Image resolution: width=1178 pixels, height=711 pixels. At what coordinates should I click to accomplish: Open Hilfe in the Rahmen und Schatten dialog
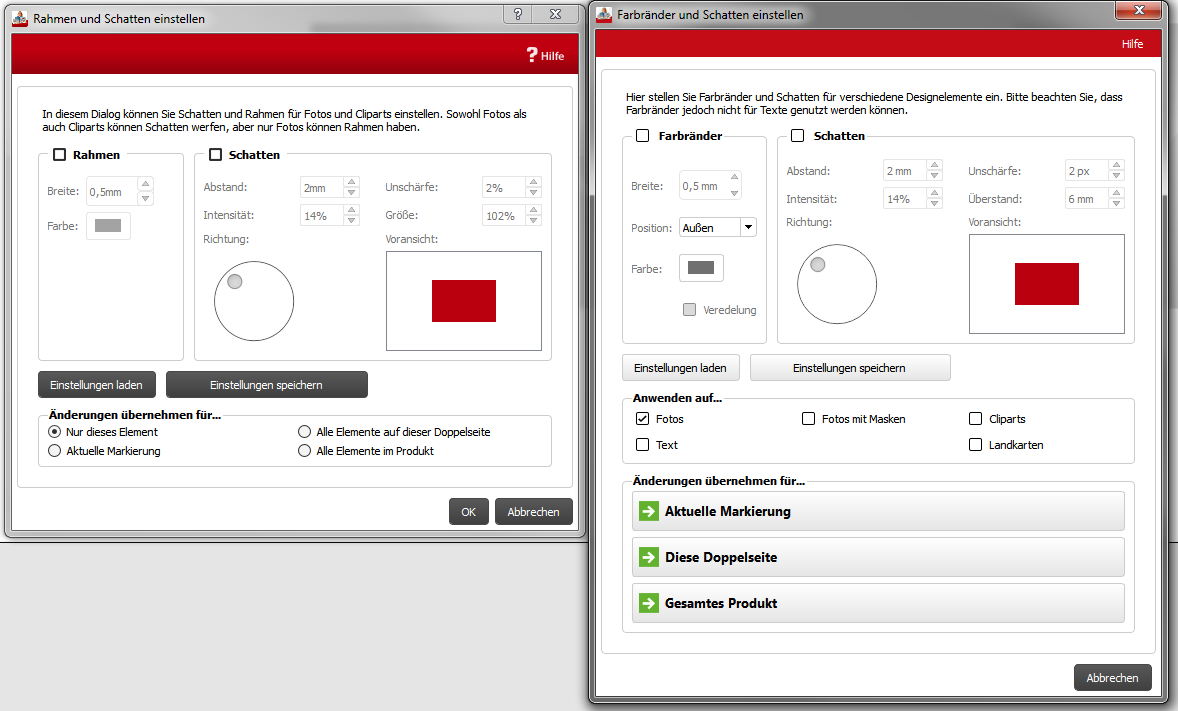545,56
